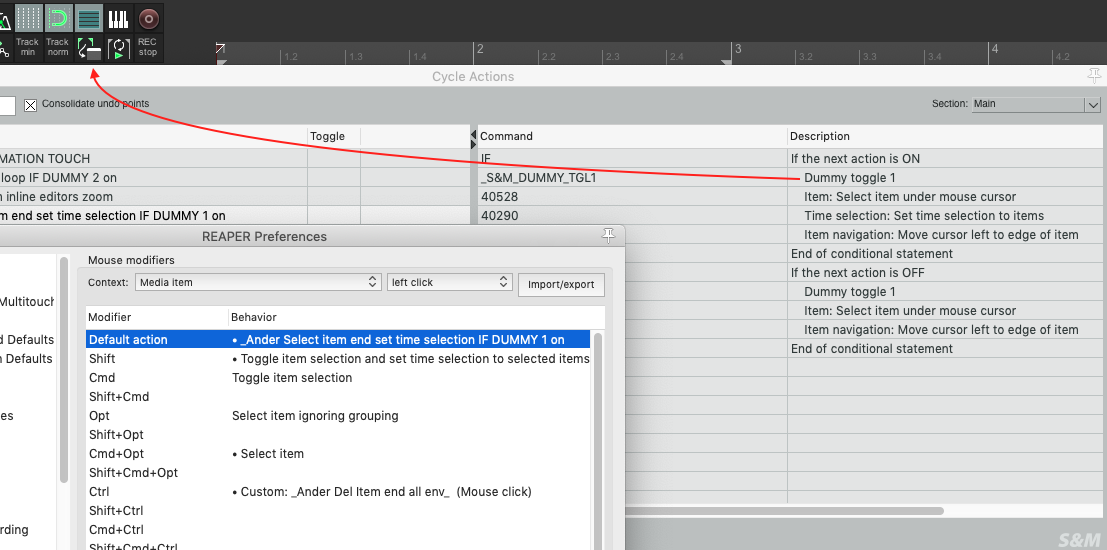The width and height of the screenshot is (1107, 550).
Task: Click measure 2 on the timeline ruler
Action: [x=479, y=49]
